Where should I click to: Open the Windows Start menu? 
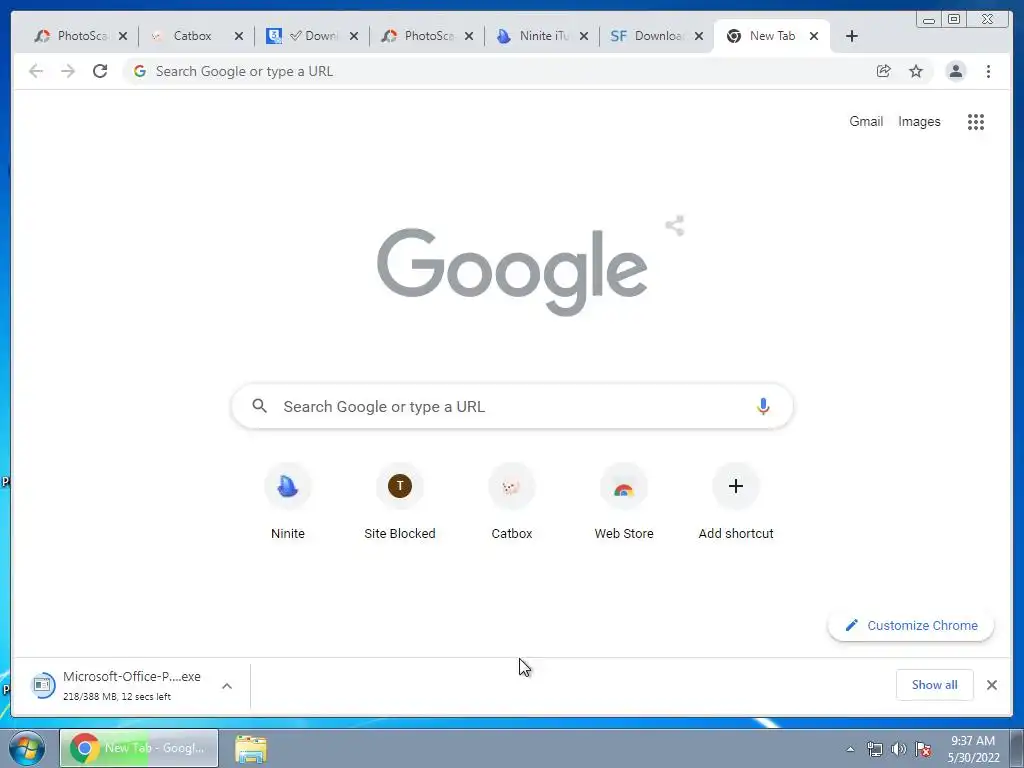point(27,748)
